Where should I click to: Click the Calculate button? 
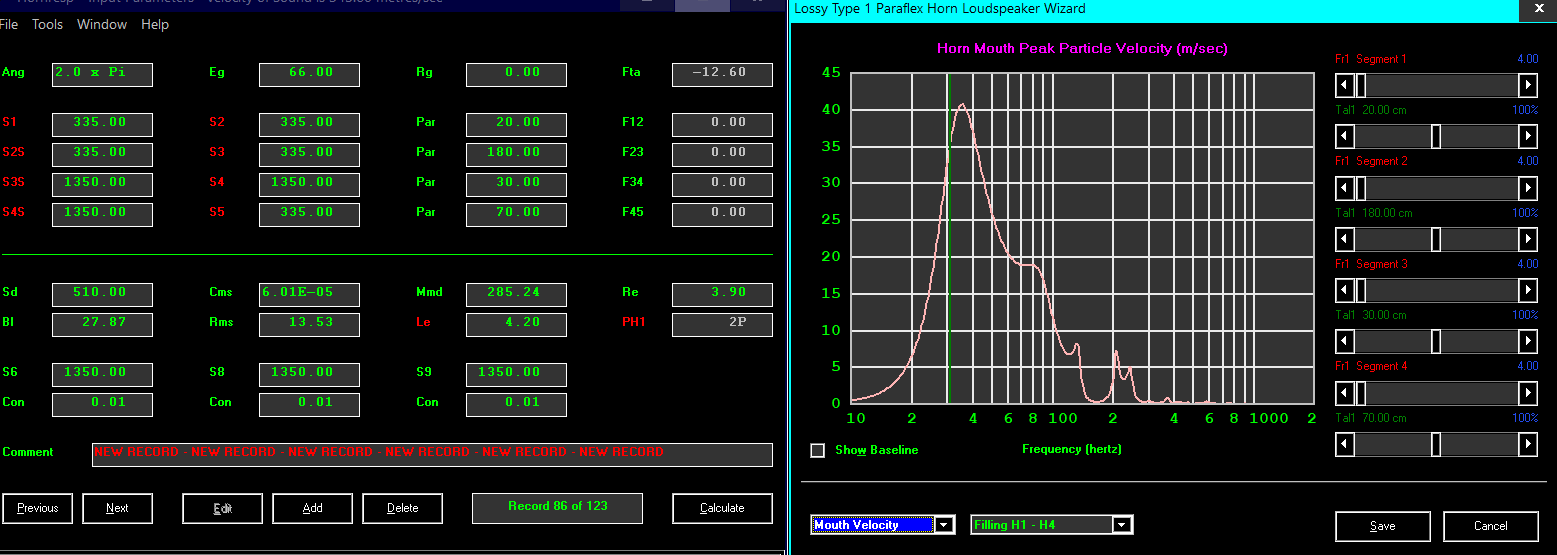point(722,508)
